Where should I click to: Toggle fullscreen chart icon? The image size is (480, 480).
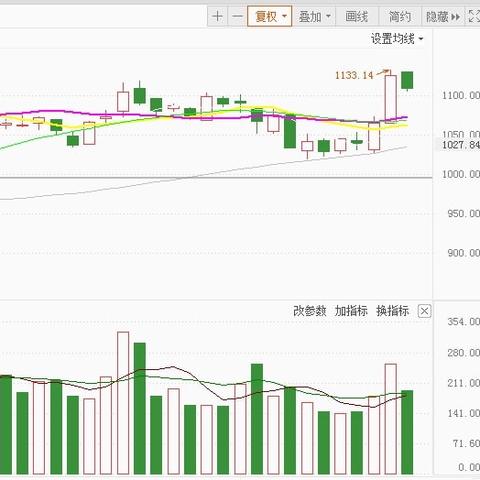click(x=473, y=16)
